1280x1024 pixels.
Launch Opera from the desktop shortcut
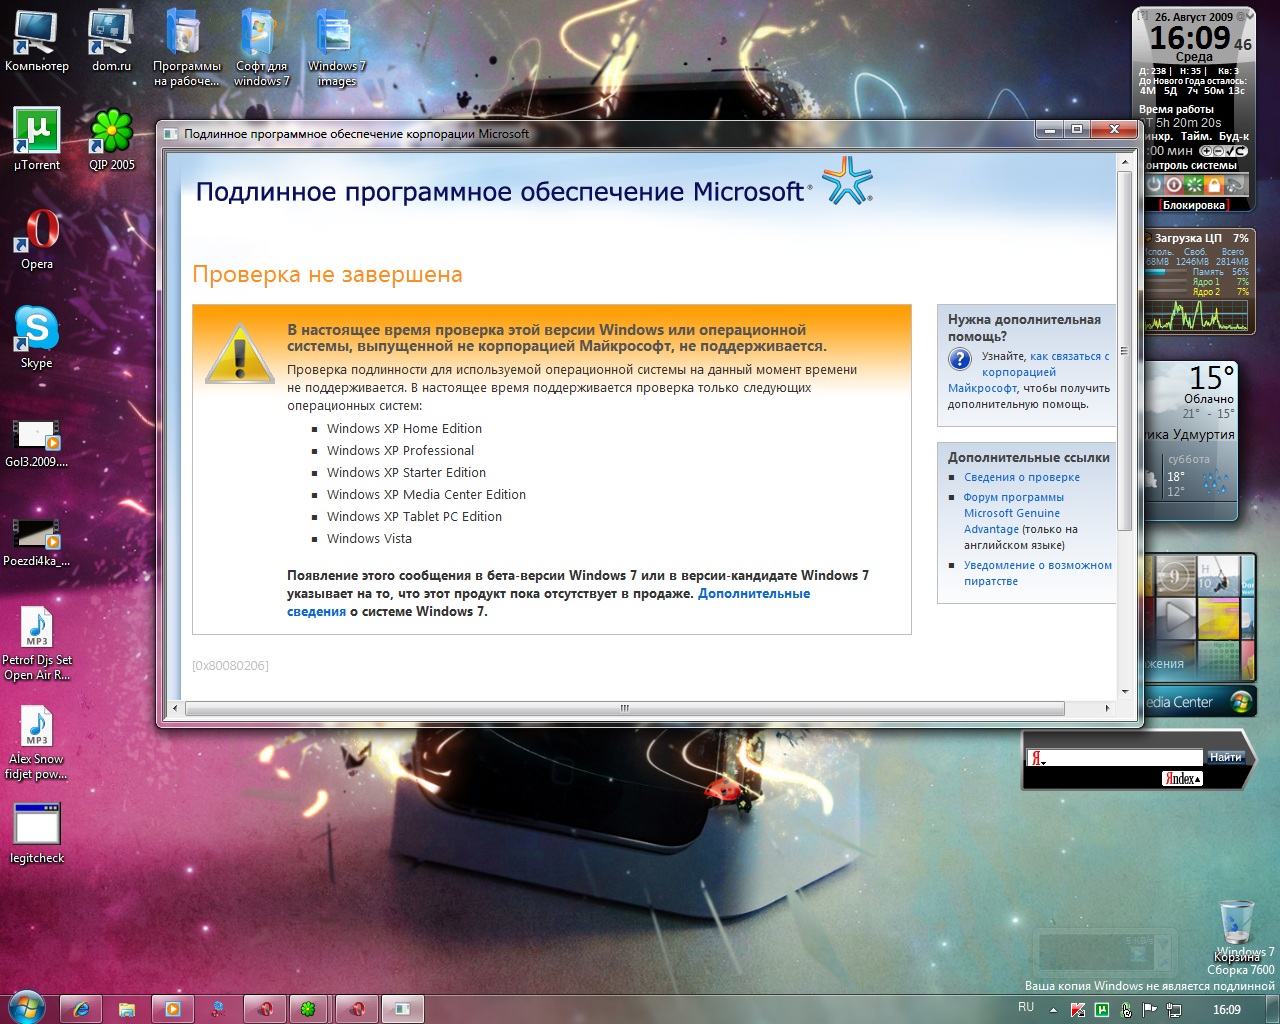(37, 238)
